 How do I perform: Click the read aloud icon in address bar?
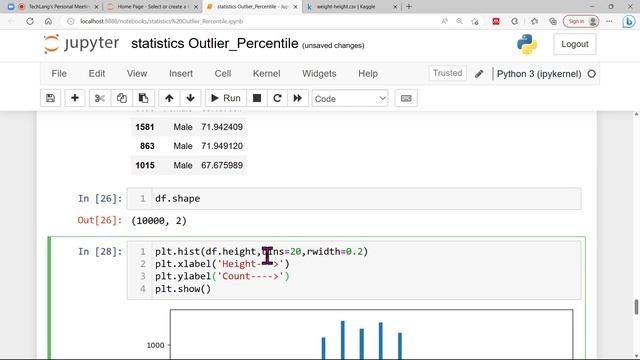tap(444, 21)
